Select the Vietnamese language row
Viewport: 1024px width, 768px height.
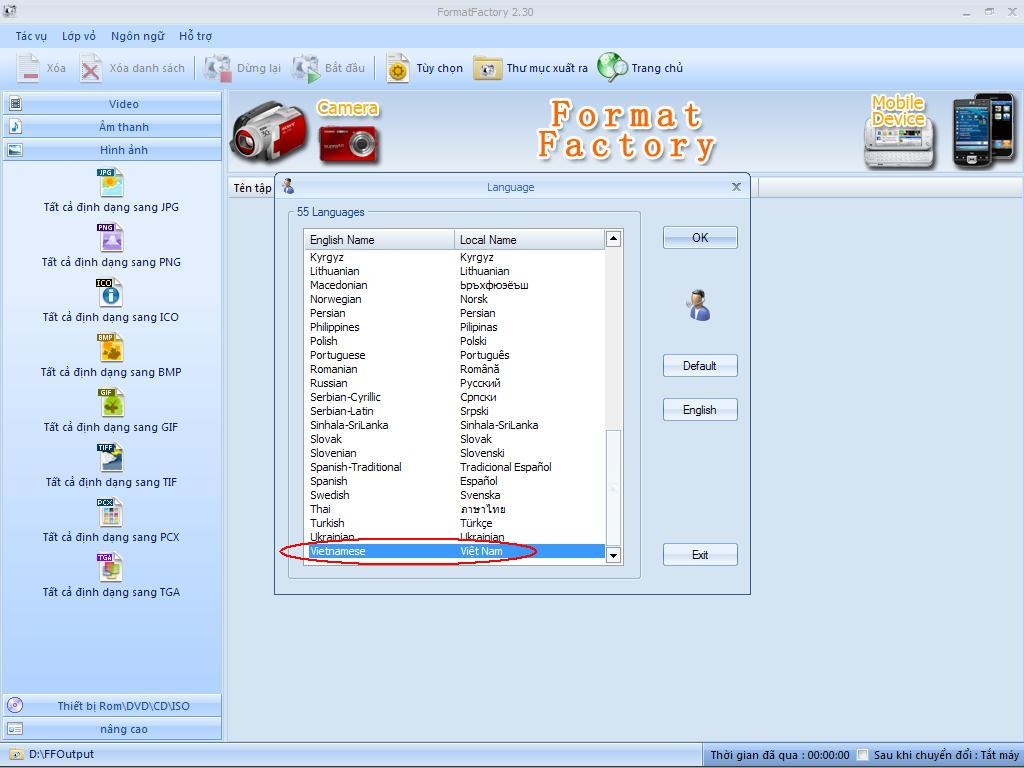point(455,551)
